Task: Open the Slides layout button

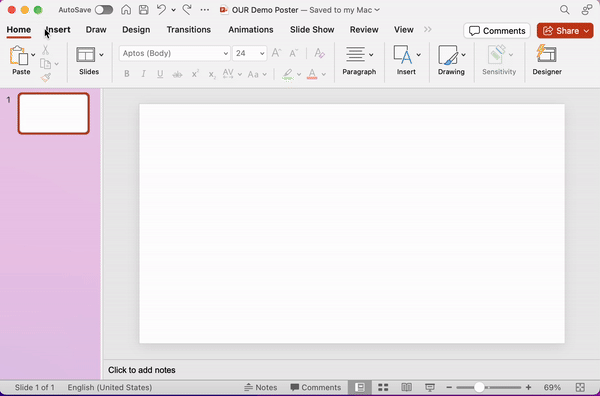Action: pyautogui.click(x=86, y=55)
